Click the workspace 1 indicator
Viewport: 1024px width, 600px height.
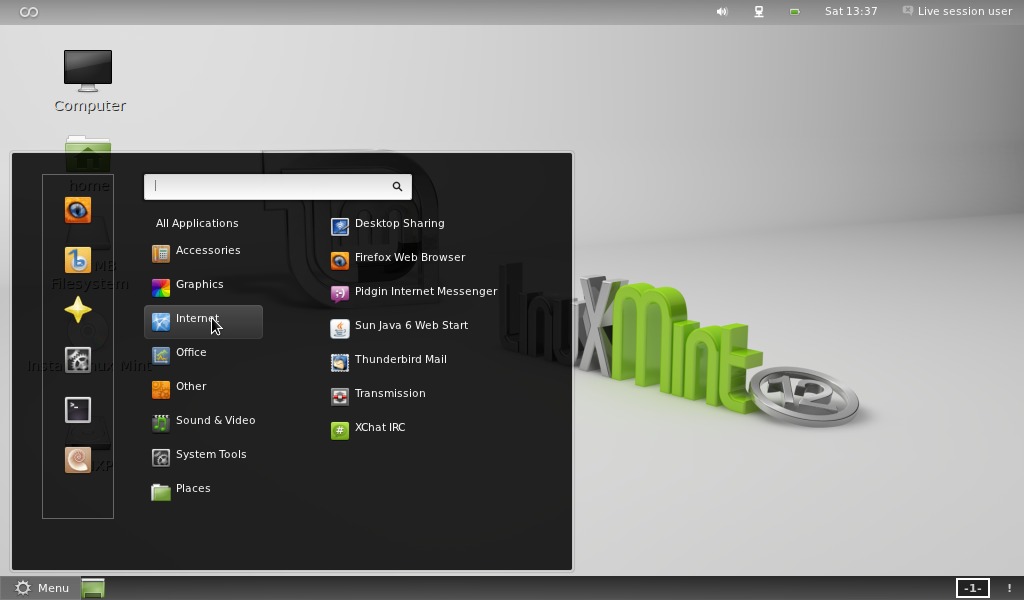(x=972, y=588)
